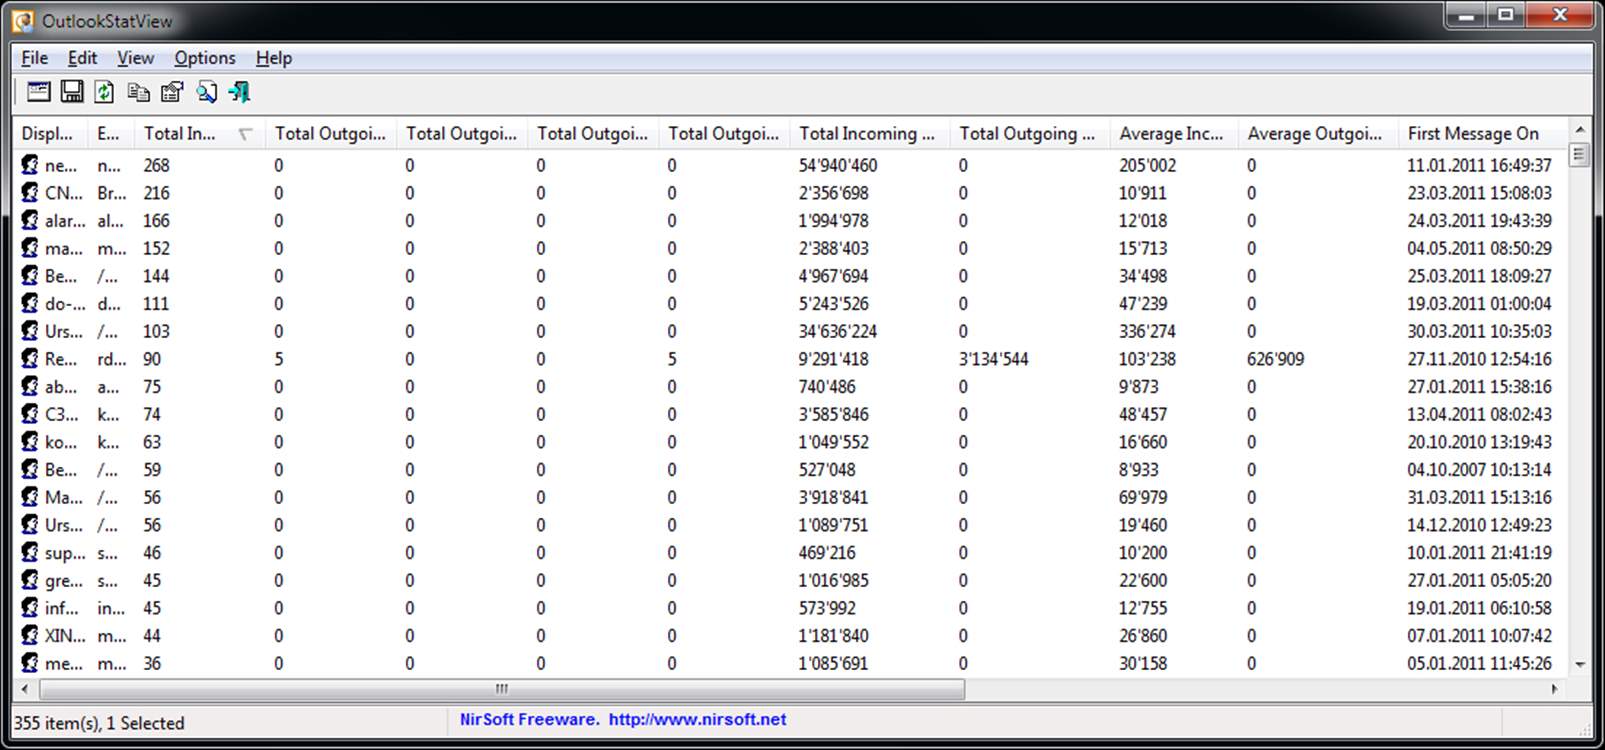
Task: Open the Properties toolbar icon
Action: coord(172,92)
